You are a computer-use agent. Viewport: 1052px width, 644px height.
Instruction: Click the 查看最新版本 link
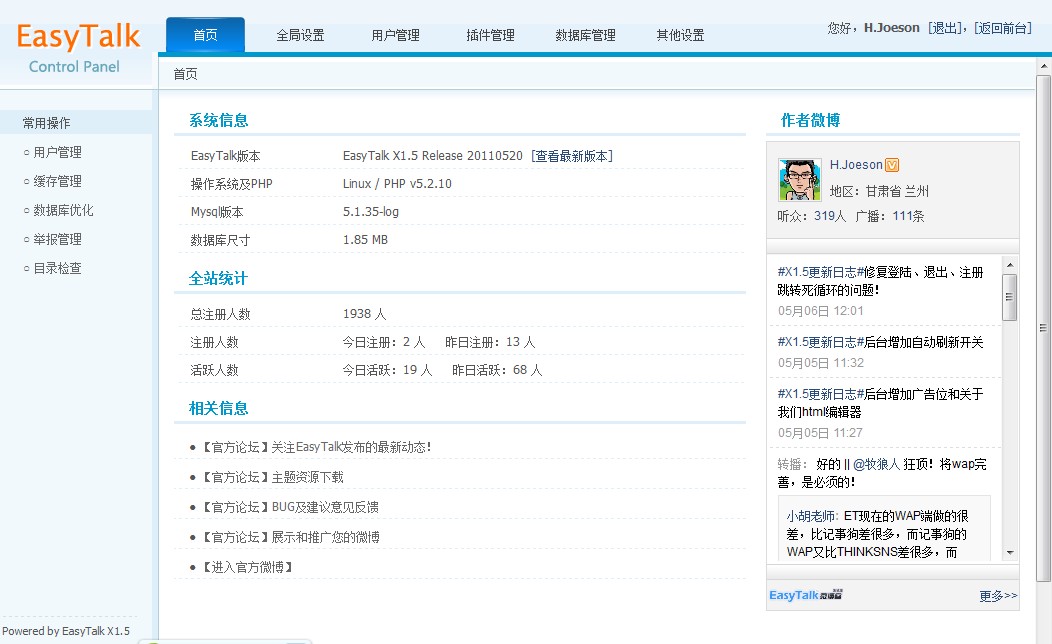pos(571,156)
